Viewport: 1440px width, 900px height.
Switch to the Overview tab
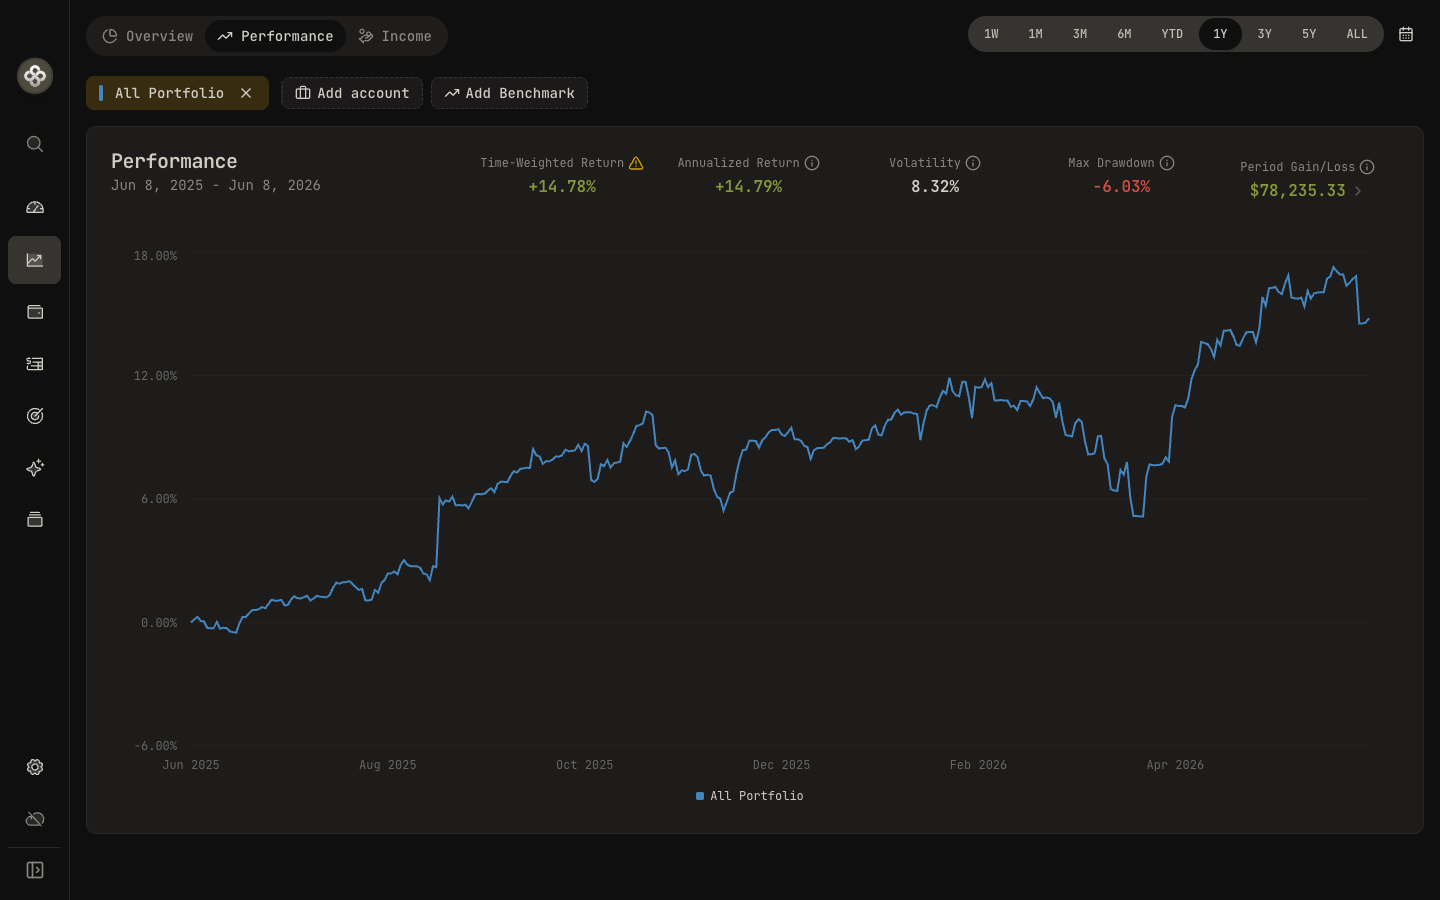pyautogui.click(x=148, y=36)
